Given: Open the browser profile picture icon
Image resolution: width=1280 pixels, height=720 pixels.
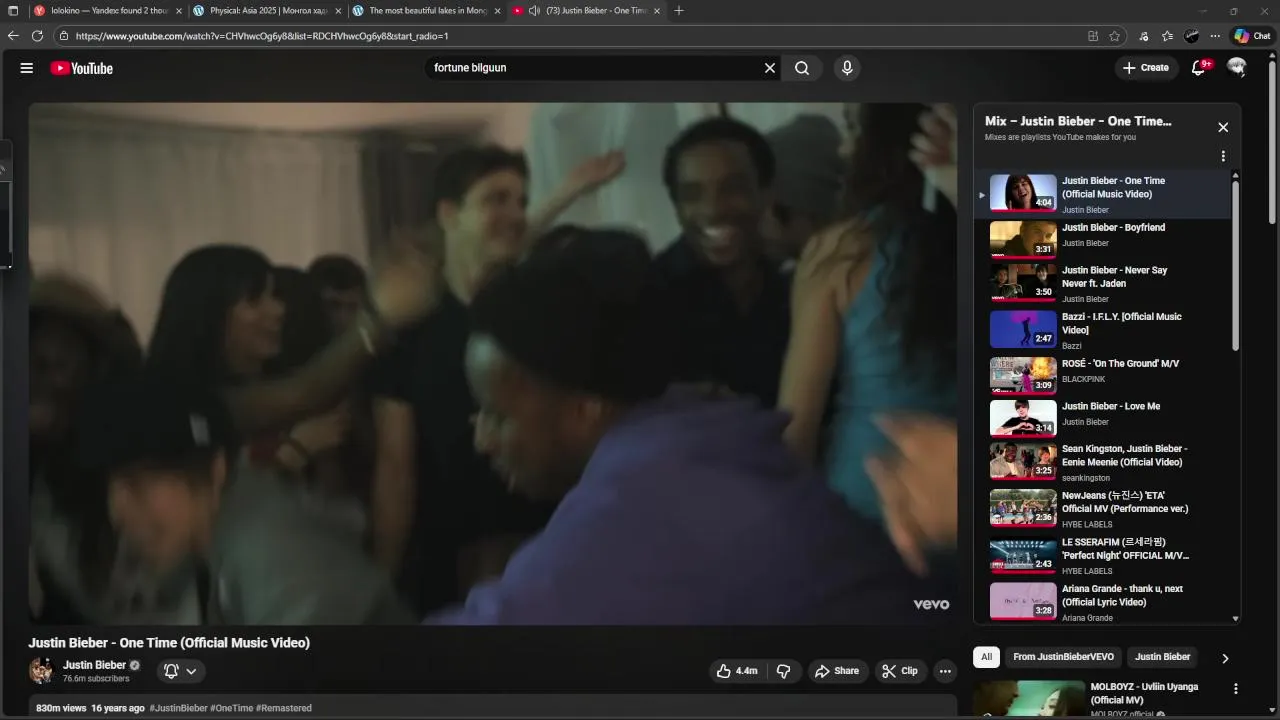Looking at the screenshot, I should coord(1191,36).
